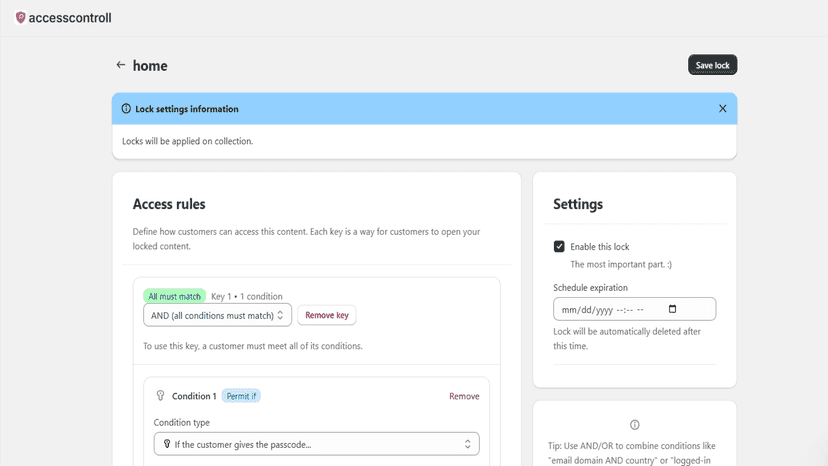Viewport: 828px width, 466px height.
Task: Open the calendar picker icon in Schedule expiration
Action: pos(672,309)
